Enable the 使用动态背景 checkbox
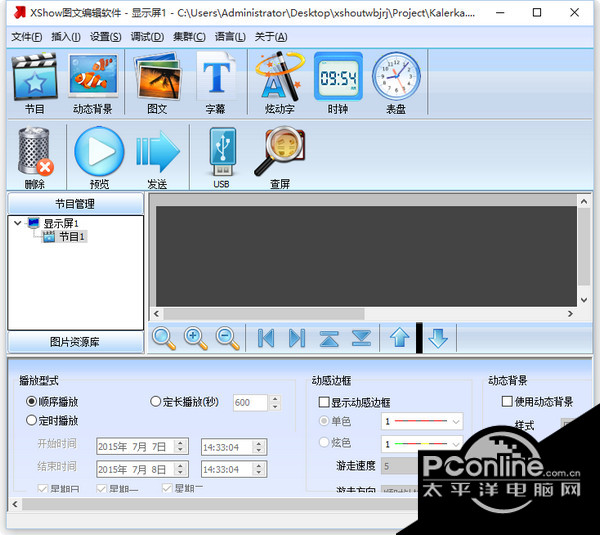 coord(507,401)
